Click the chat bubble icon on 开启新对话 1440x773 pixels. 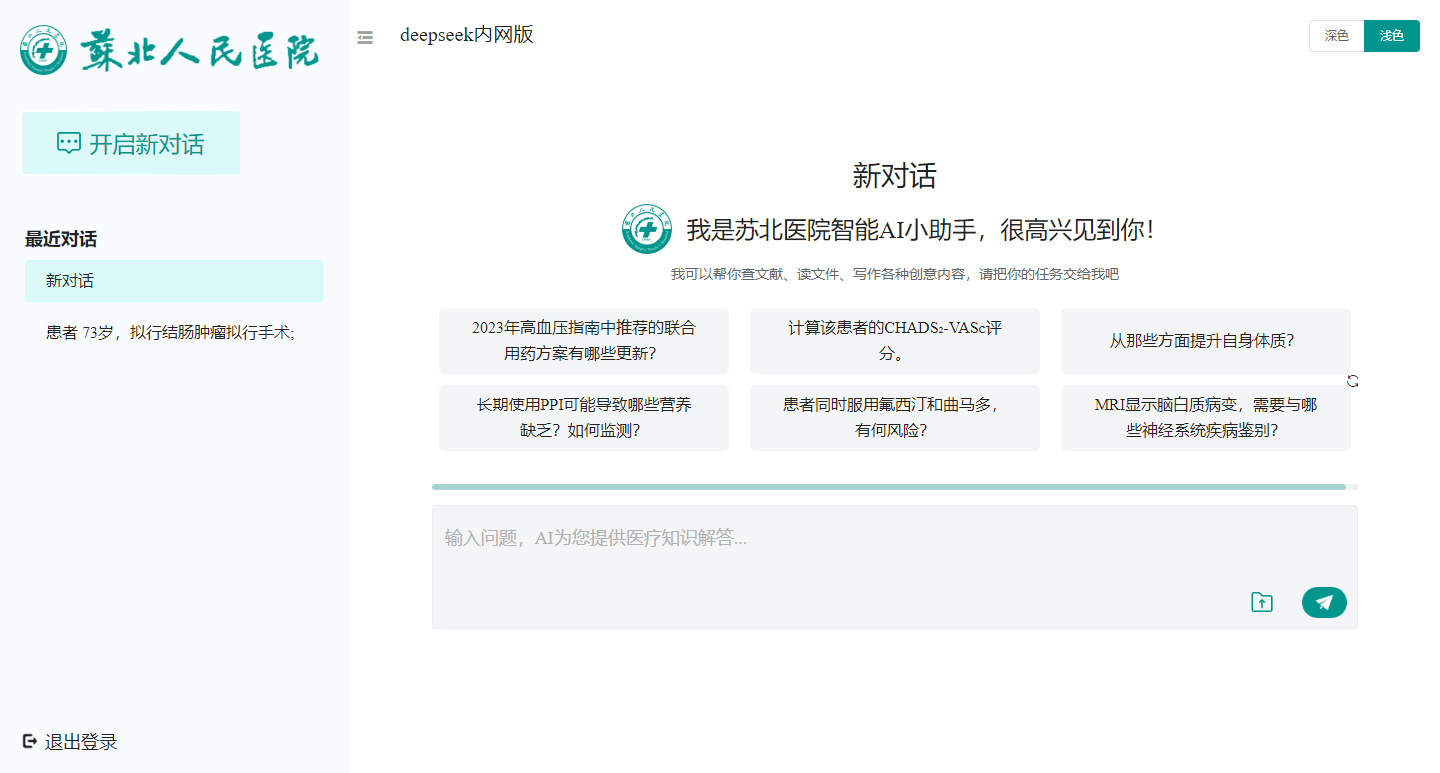pyautogui.click(x=67, y=143)
